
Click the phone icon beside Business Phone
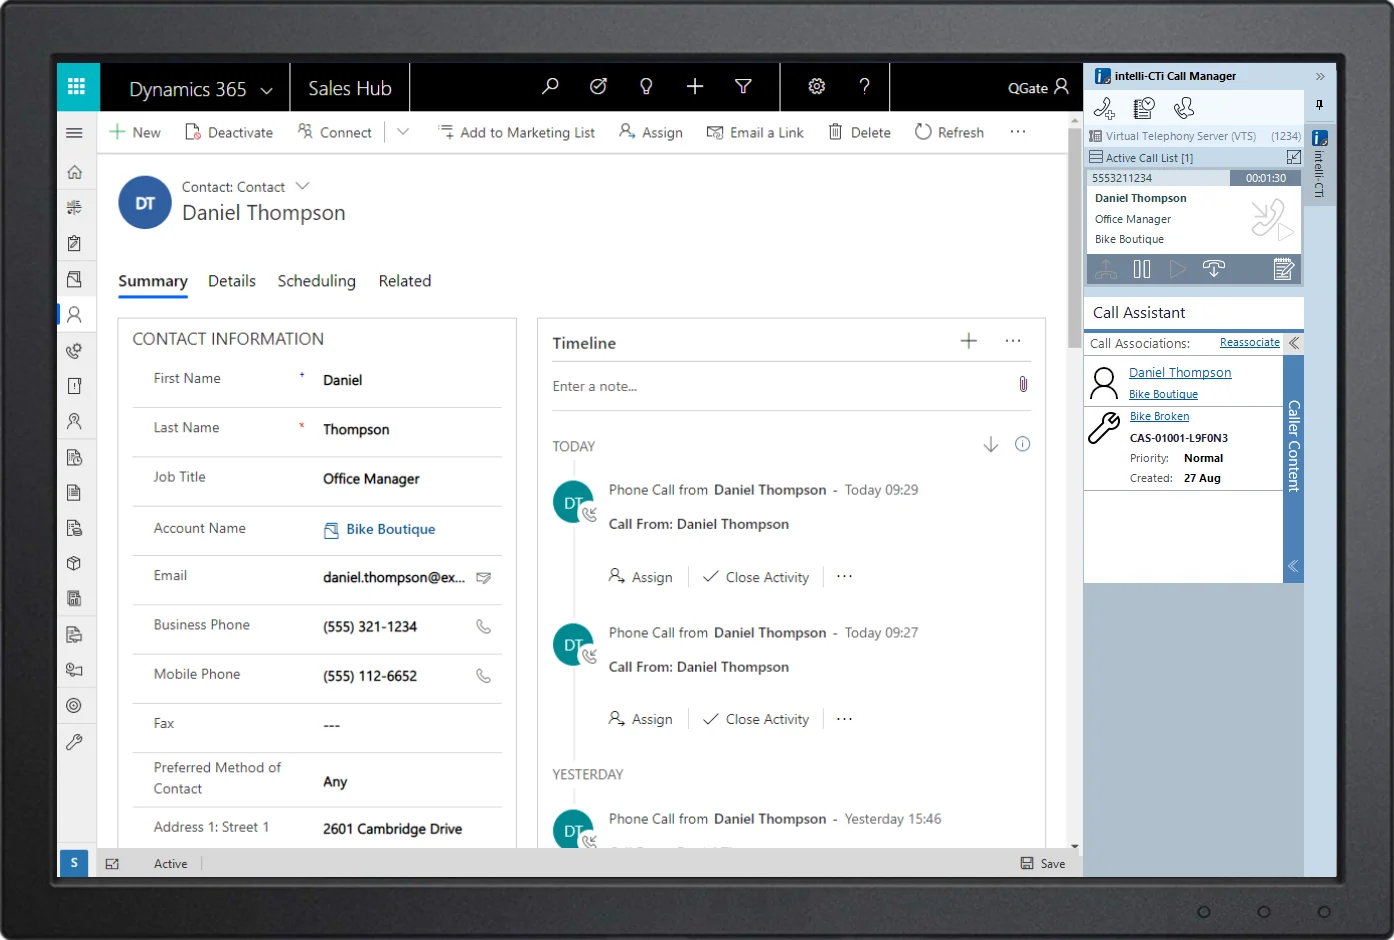pyautogui.click(x=484, y=627)
